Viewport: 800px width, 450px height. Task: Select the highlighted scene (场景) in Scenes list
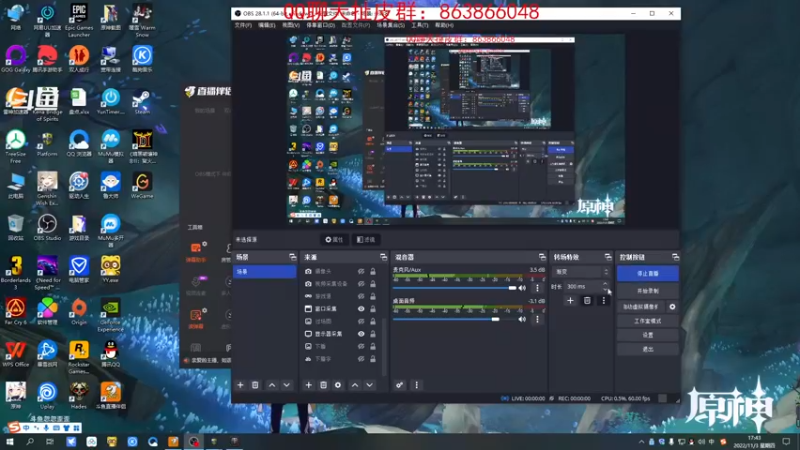click(265, 272)
